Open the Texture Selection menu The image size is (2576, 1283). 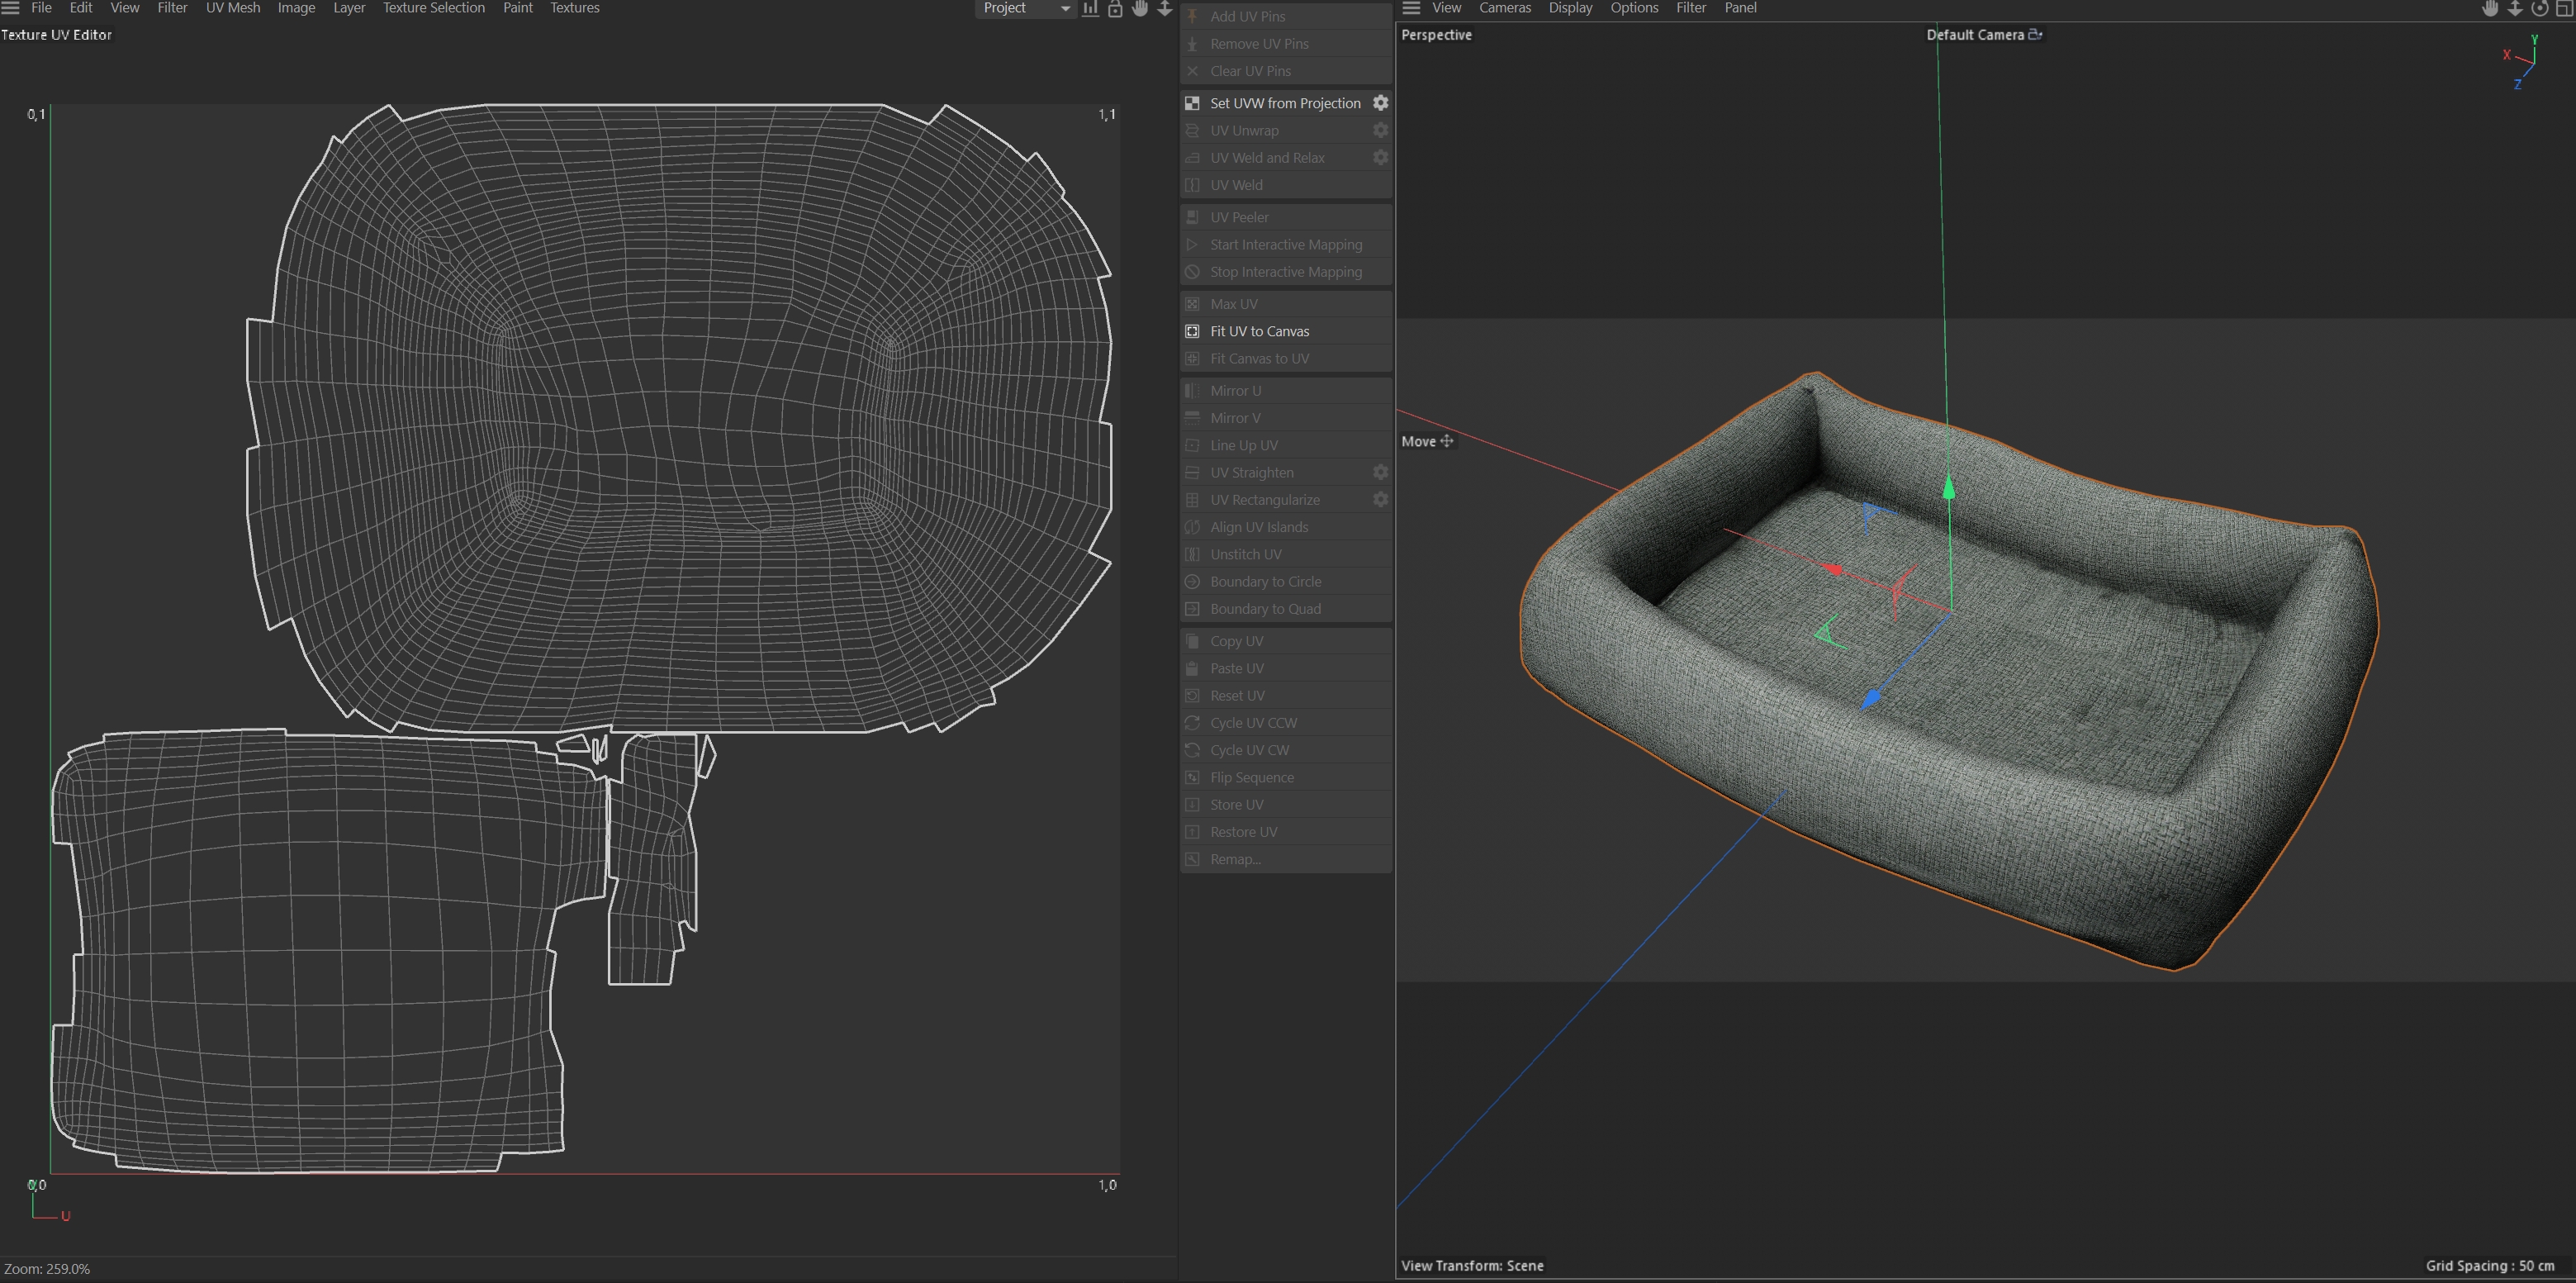433,8
